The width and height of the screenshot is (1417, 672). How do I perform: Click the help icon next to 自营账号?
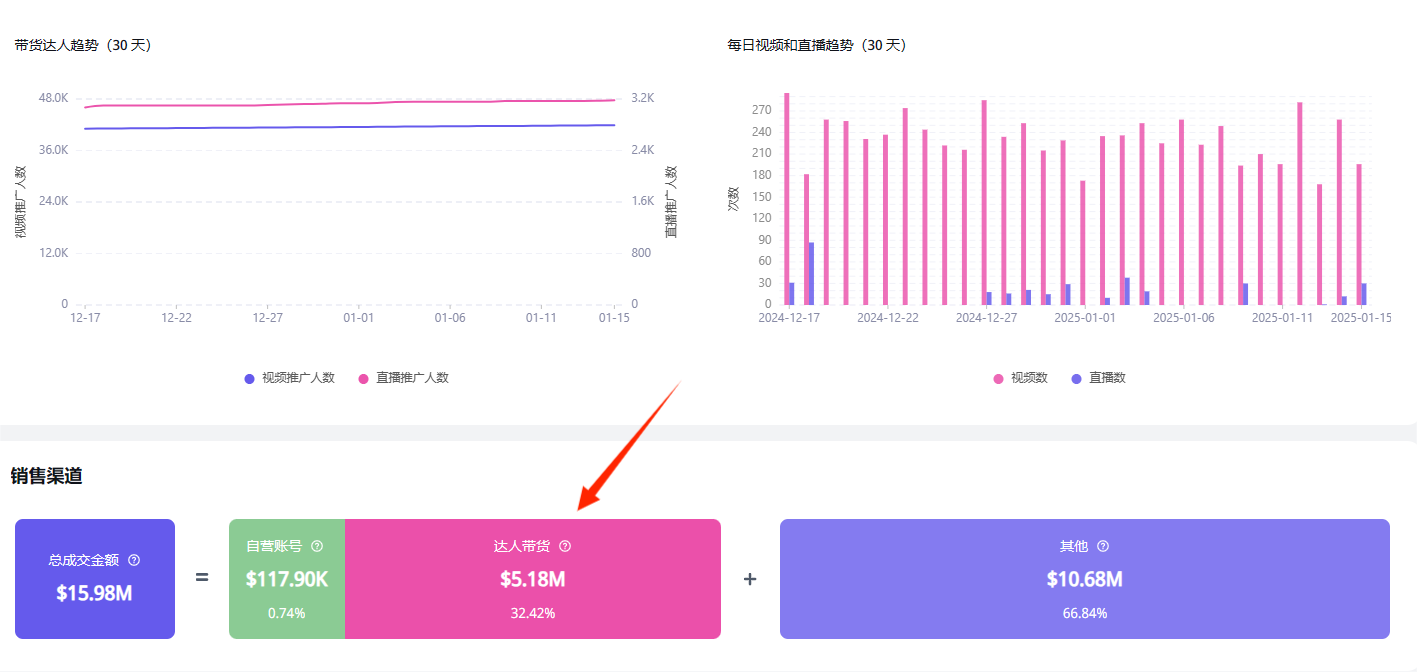(x=317, y=546)
